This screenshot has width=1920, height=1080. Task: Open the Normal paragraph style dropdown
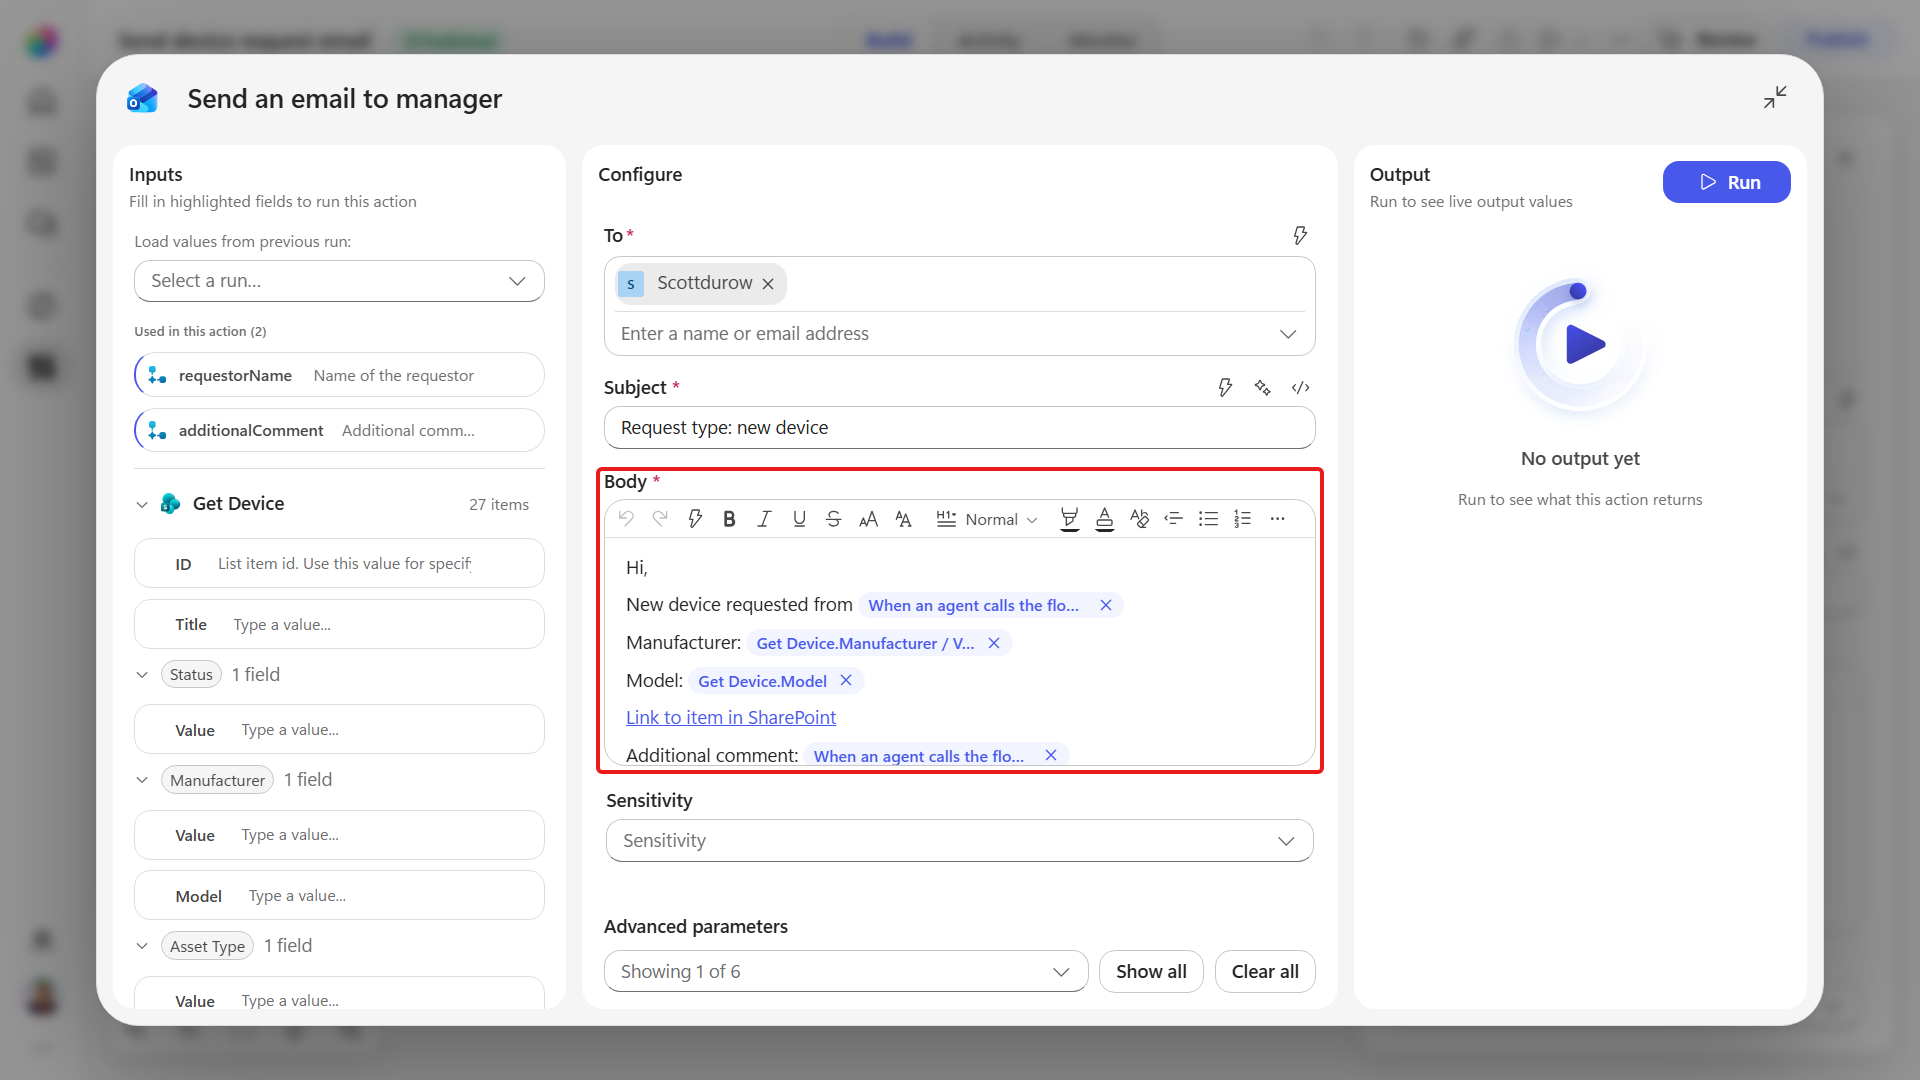coord(988,518)
